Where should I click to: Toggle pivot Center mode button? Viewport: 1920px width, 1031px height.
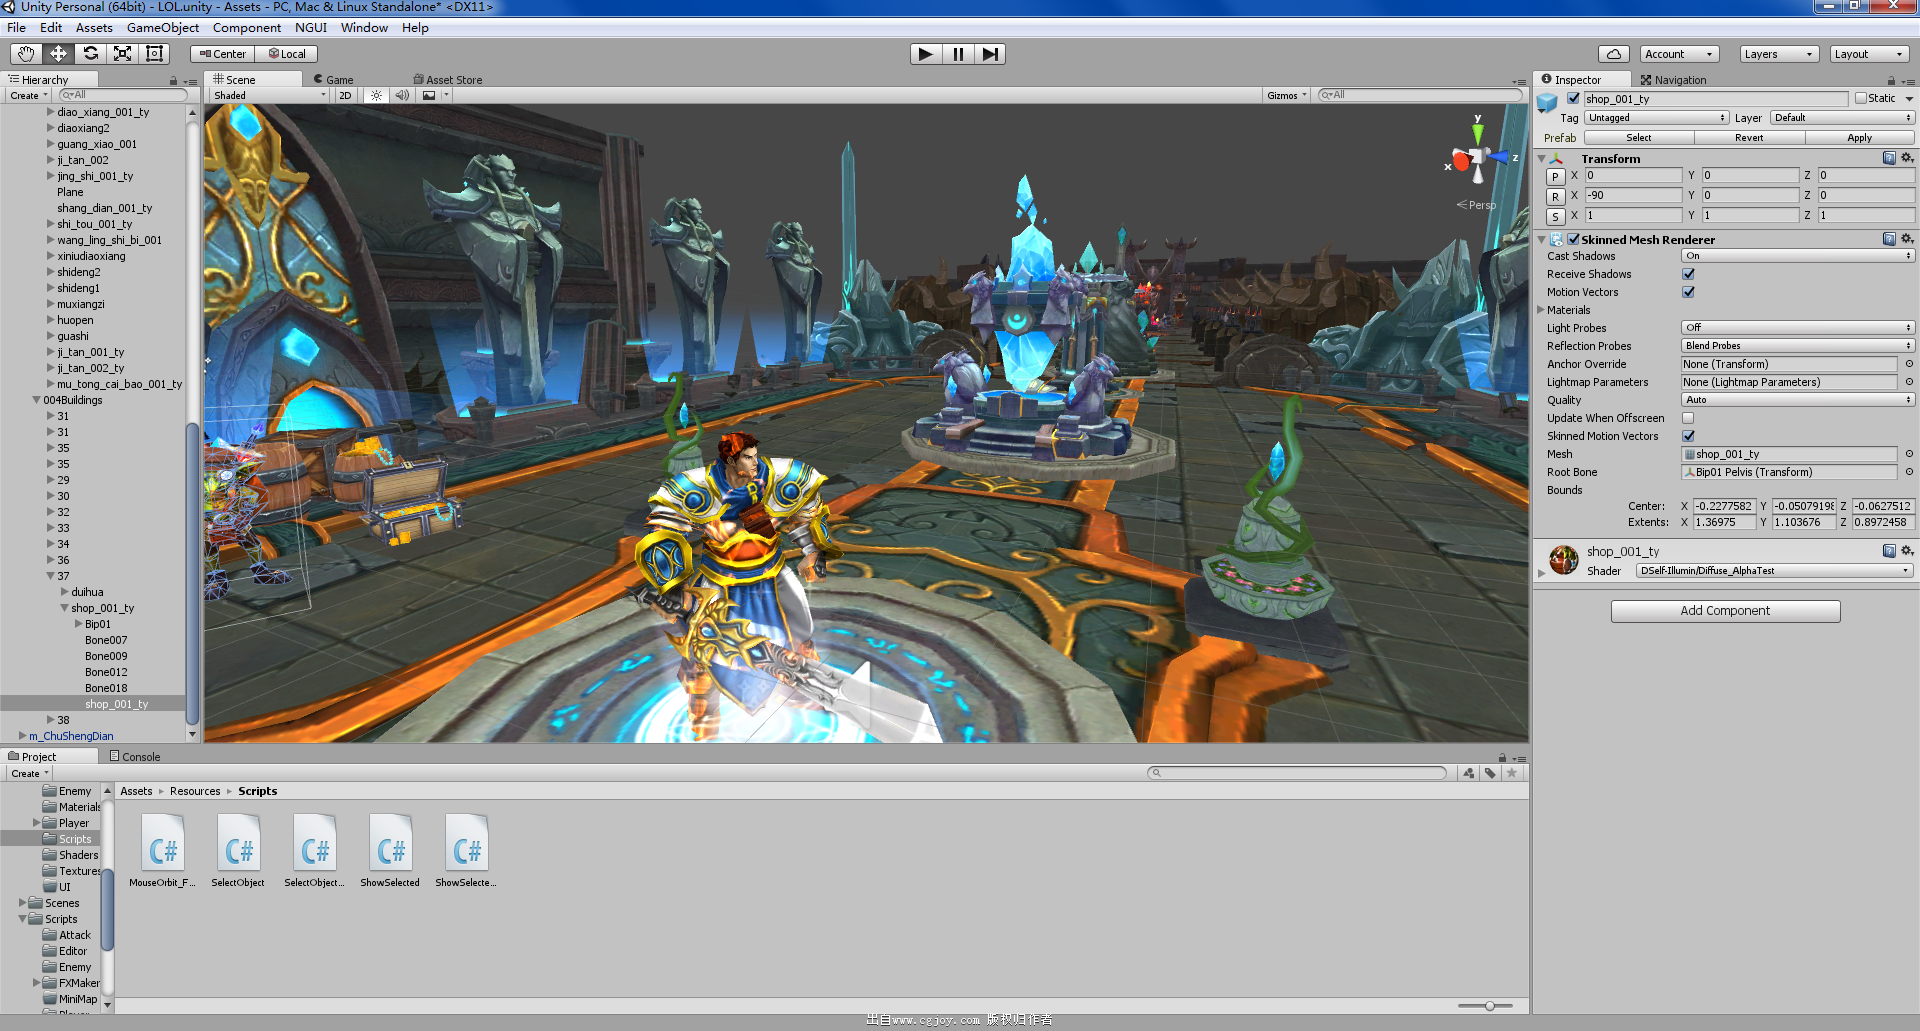click(222, 54)
